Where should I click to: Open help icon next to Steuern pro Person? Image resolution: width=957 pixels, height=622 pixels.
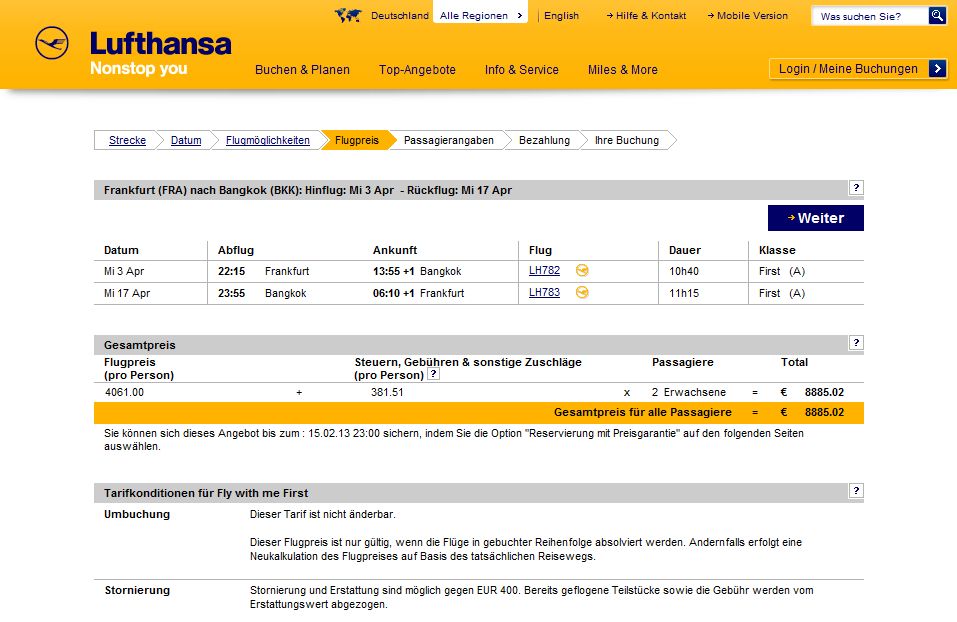pyautogui.click(x=433, y=374)
